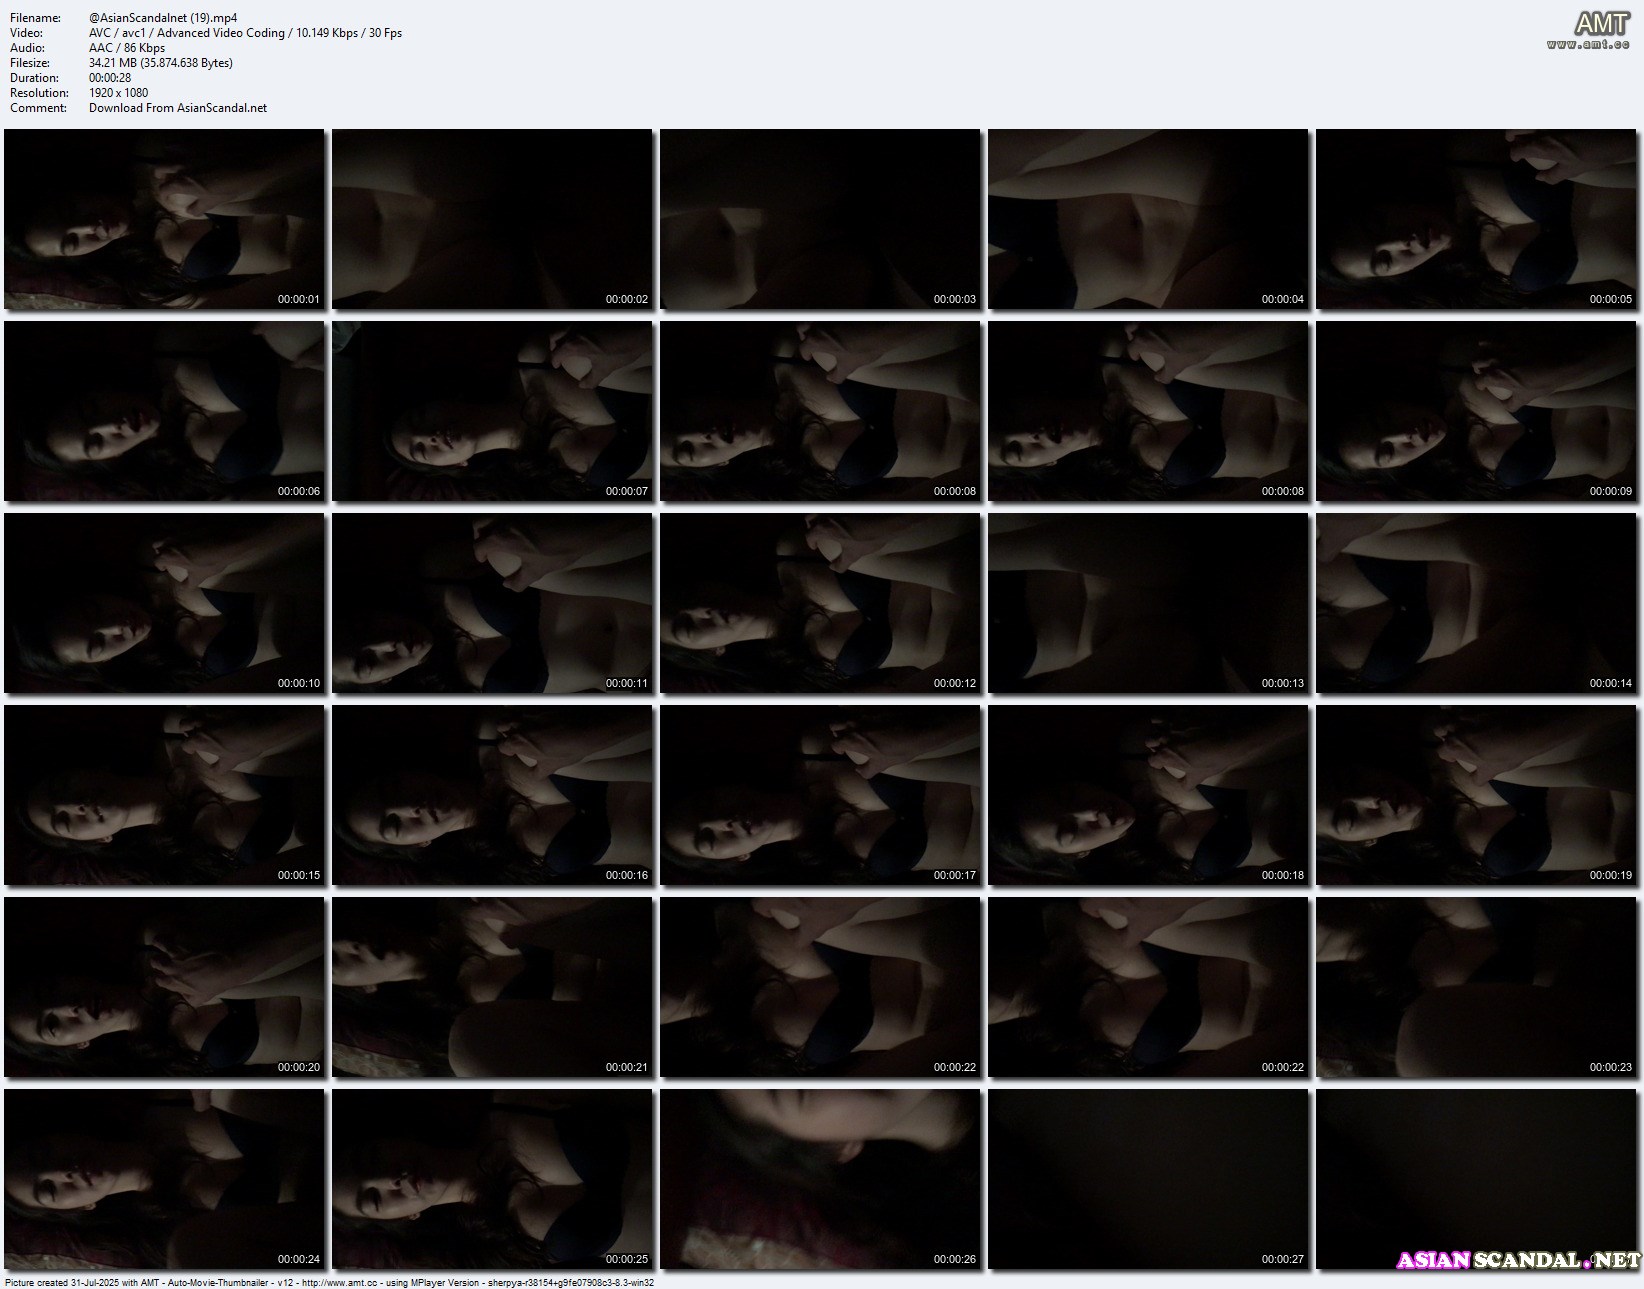This screenshot has width=1644, height=1289.
Task: Select the comment text "Download From AsianScandal.net"
Action: [178, 108]
